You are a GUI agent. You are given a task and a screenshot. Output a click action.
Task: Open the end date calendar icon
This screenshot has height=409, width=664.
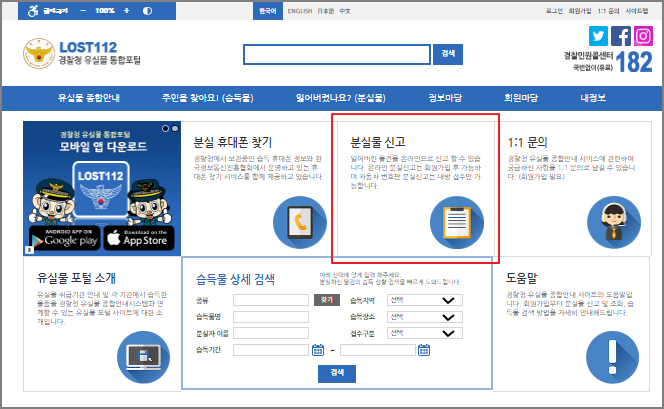point(424,350)
